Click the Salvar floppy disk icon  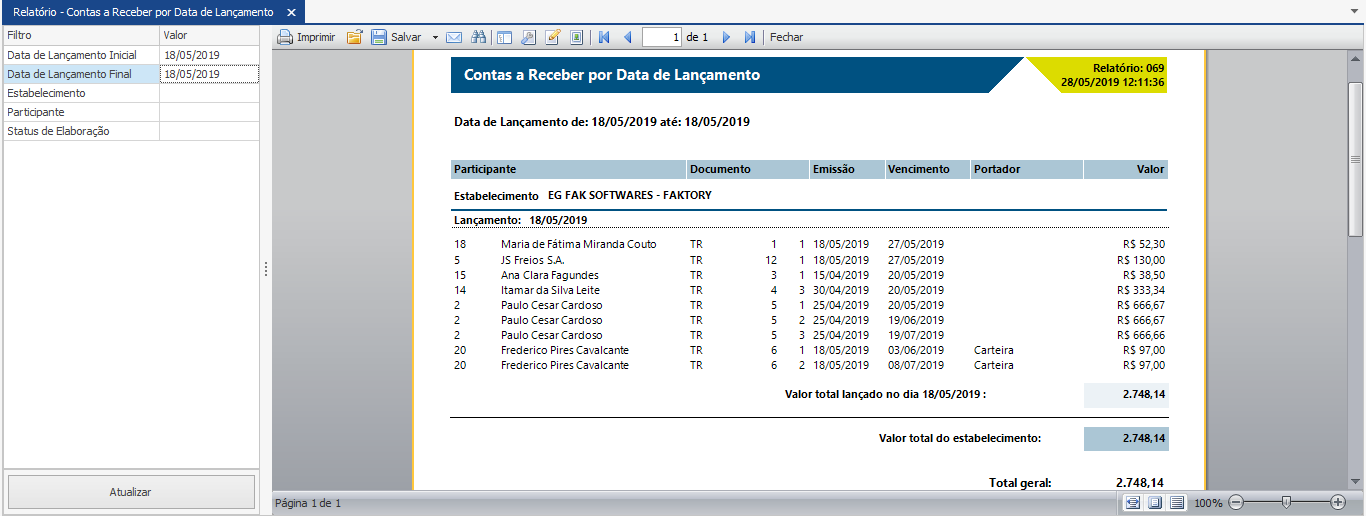[x=379, y=37]
